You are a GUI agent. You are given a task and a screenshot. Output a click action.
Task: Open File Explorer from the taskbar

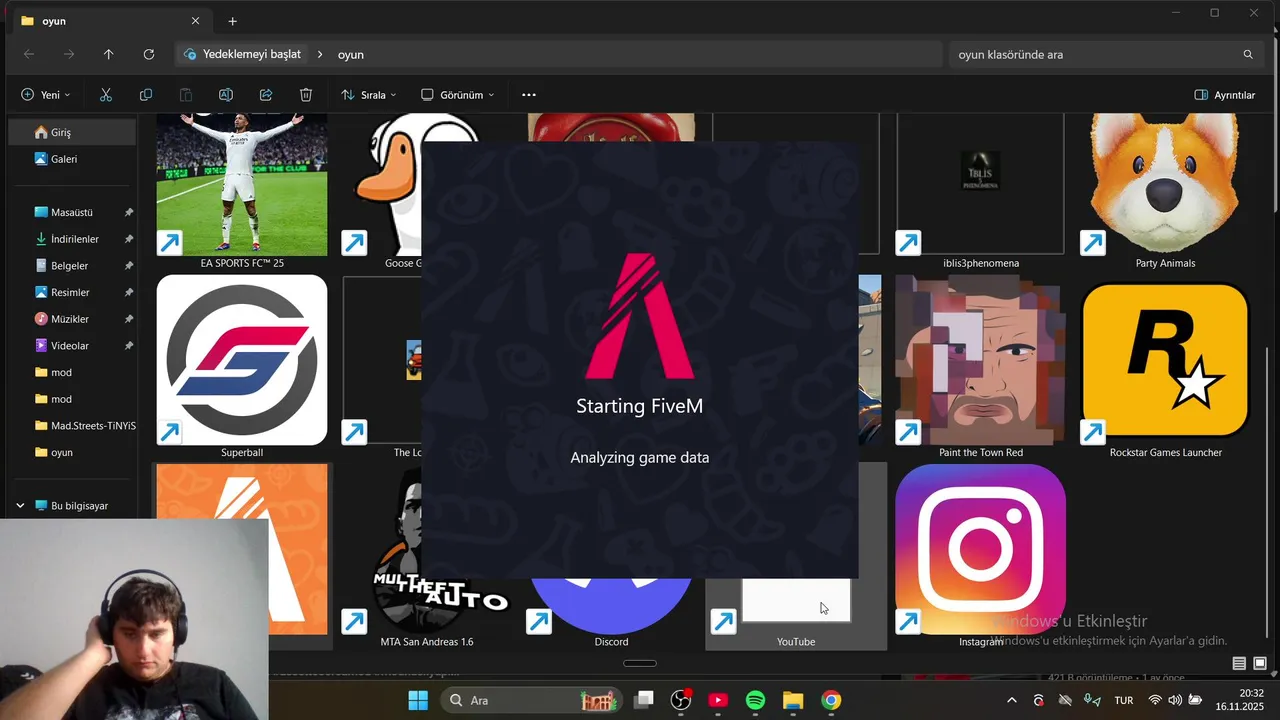793,700
